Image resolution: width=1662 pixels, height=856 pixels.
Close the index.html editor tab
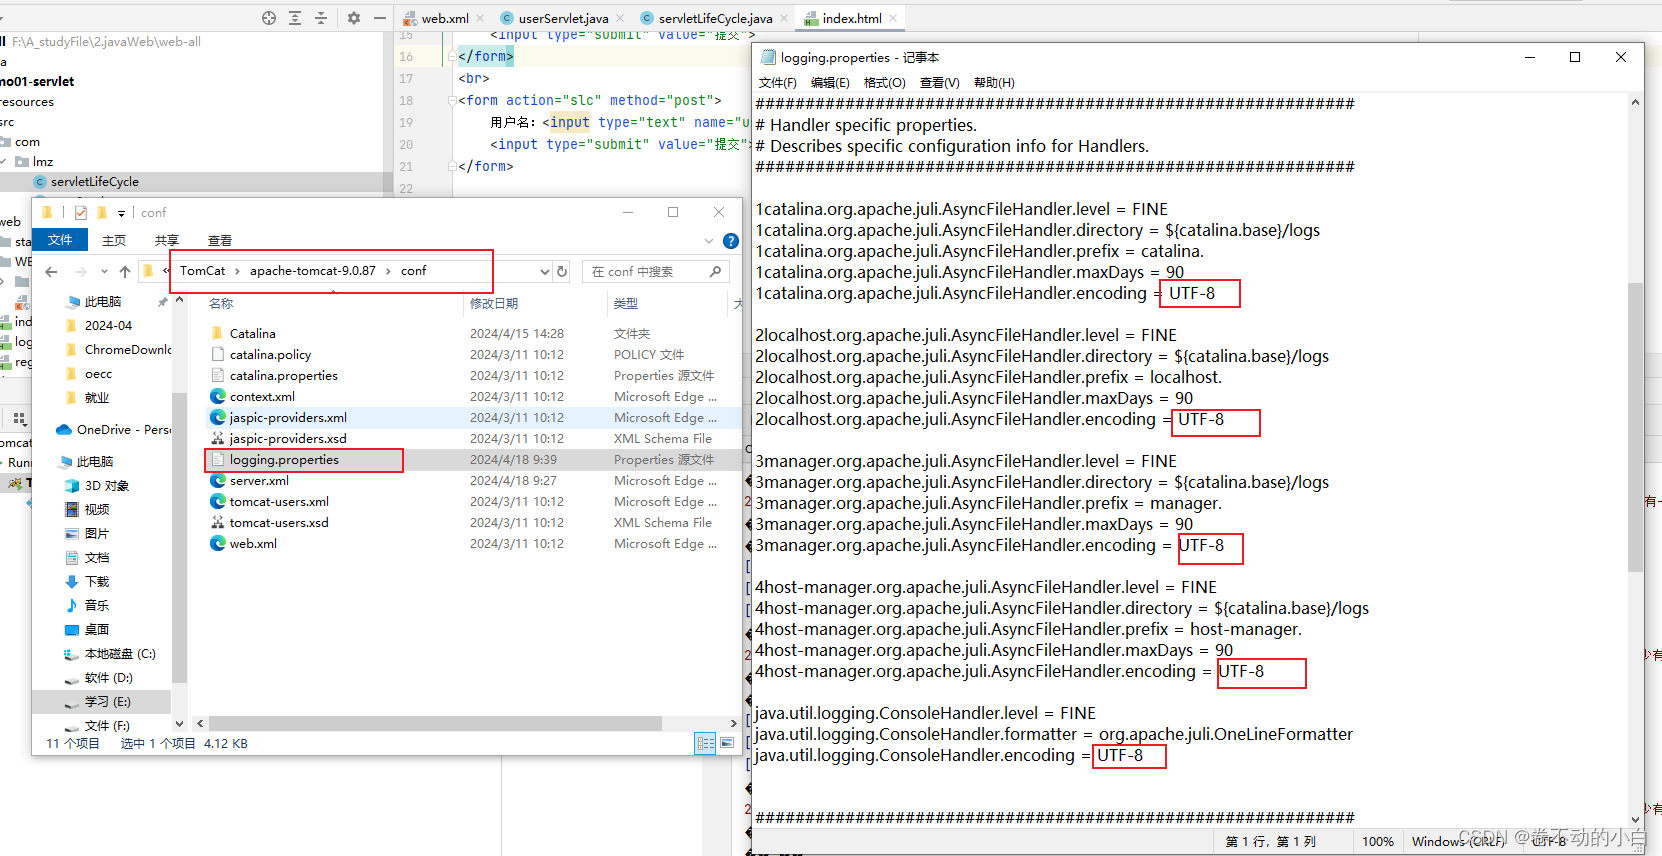[893, 18]
